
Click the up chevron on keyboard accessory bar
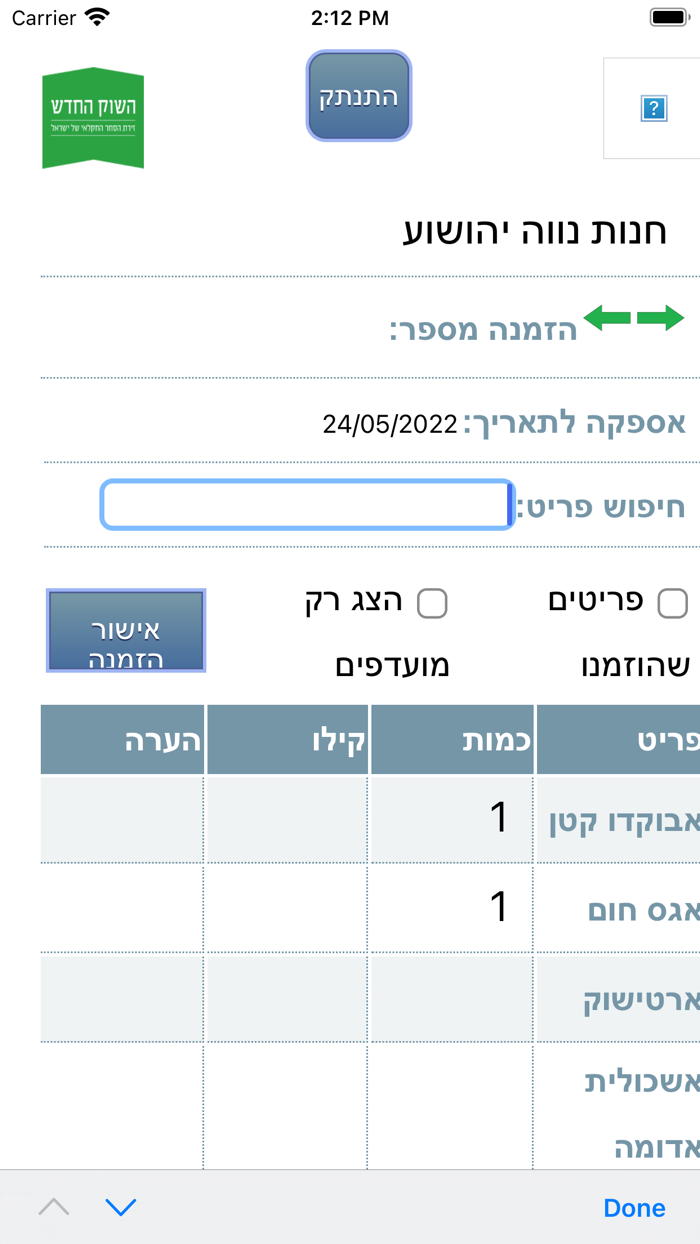coord(54,1207)
